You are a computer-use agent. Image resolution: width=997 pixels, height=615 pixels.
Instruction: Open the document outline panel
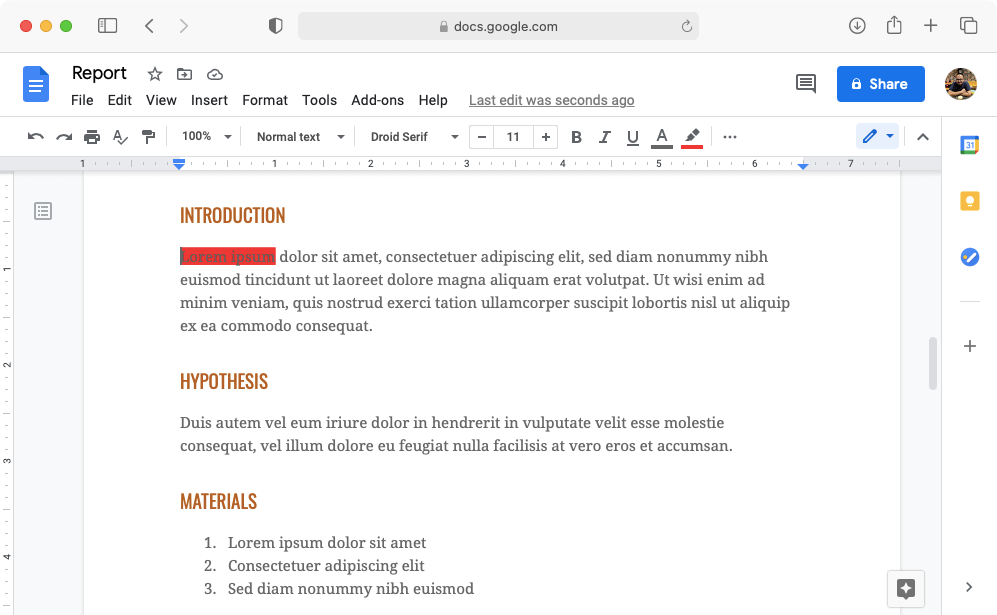(42, 211)
